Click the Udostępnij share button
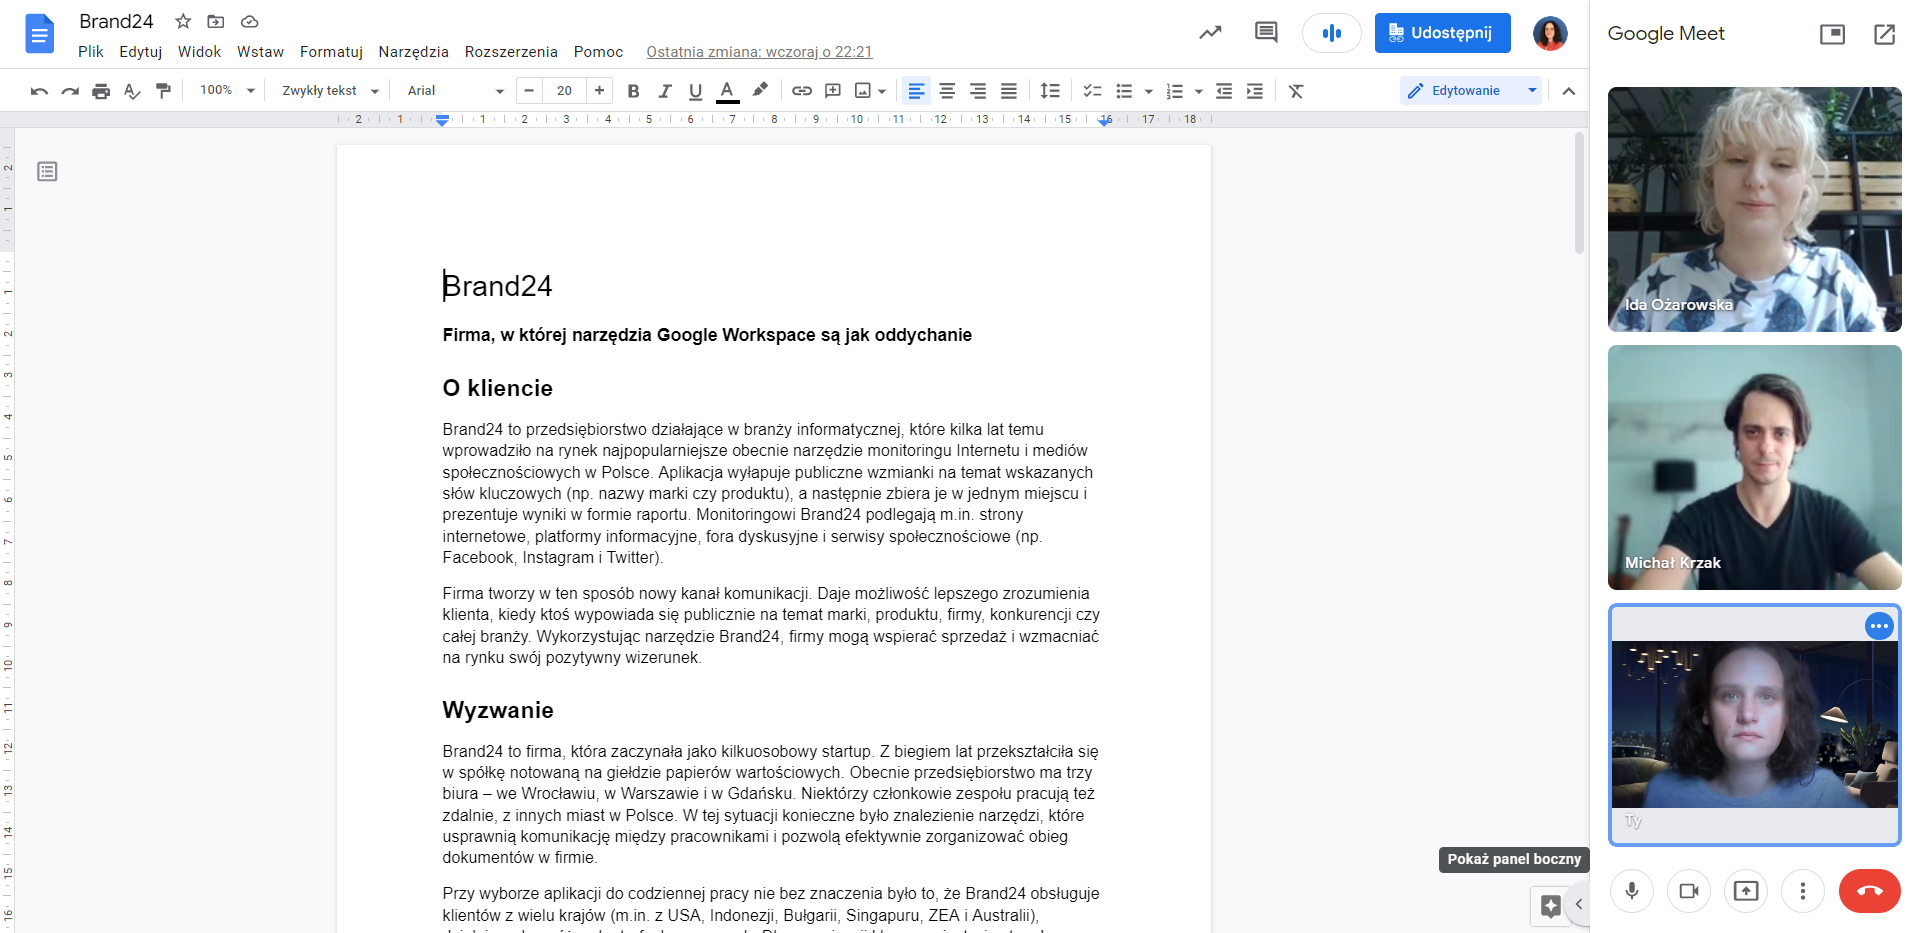 1442,33
